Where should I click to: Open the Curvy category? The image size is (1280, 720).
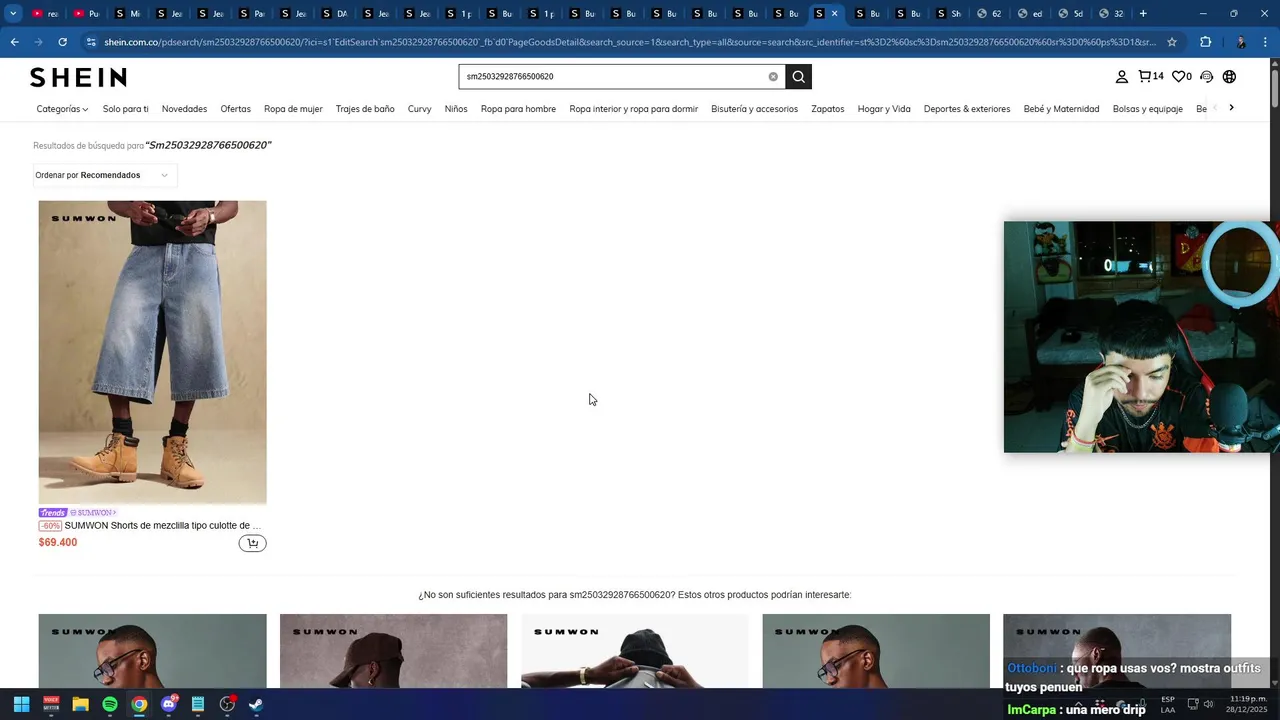tap(419, 109)
